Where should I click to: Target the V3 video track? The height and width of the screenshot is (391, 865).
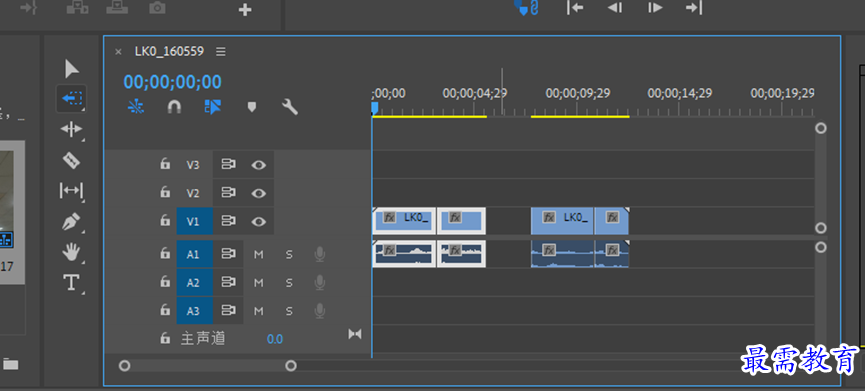[x=194, y=165]
